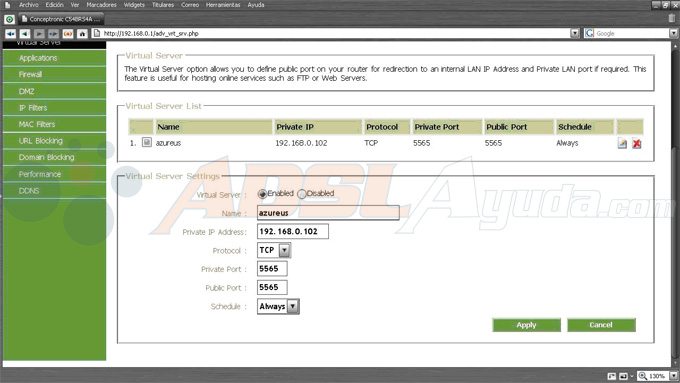Select the Enabled radio button
This screenshot has height=383, width=680.
[x=262, y=194]
